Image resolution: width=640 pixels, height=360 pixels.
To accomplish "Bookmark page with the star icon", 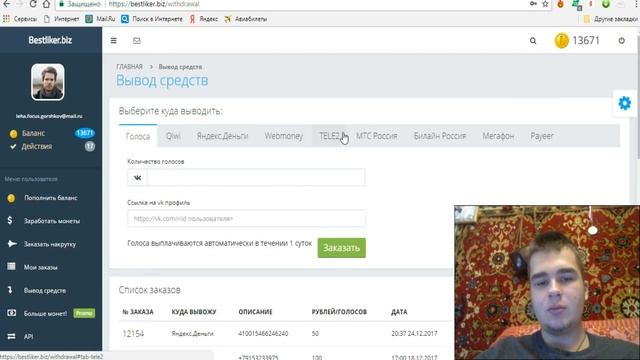I will point(545,4).
